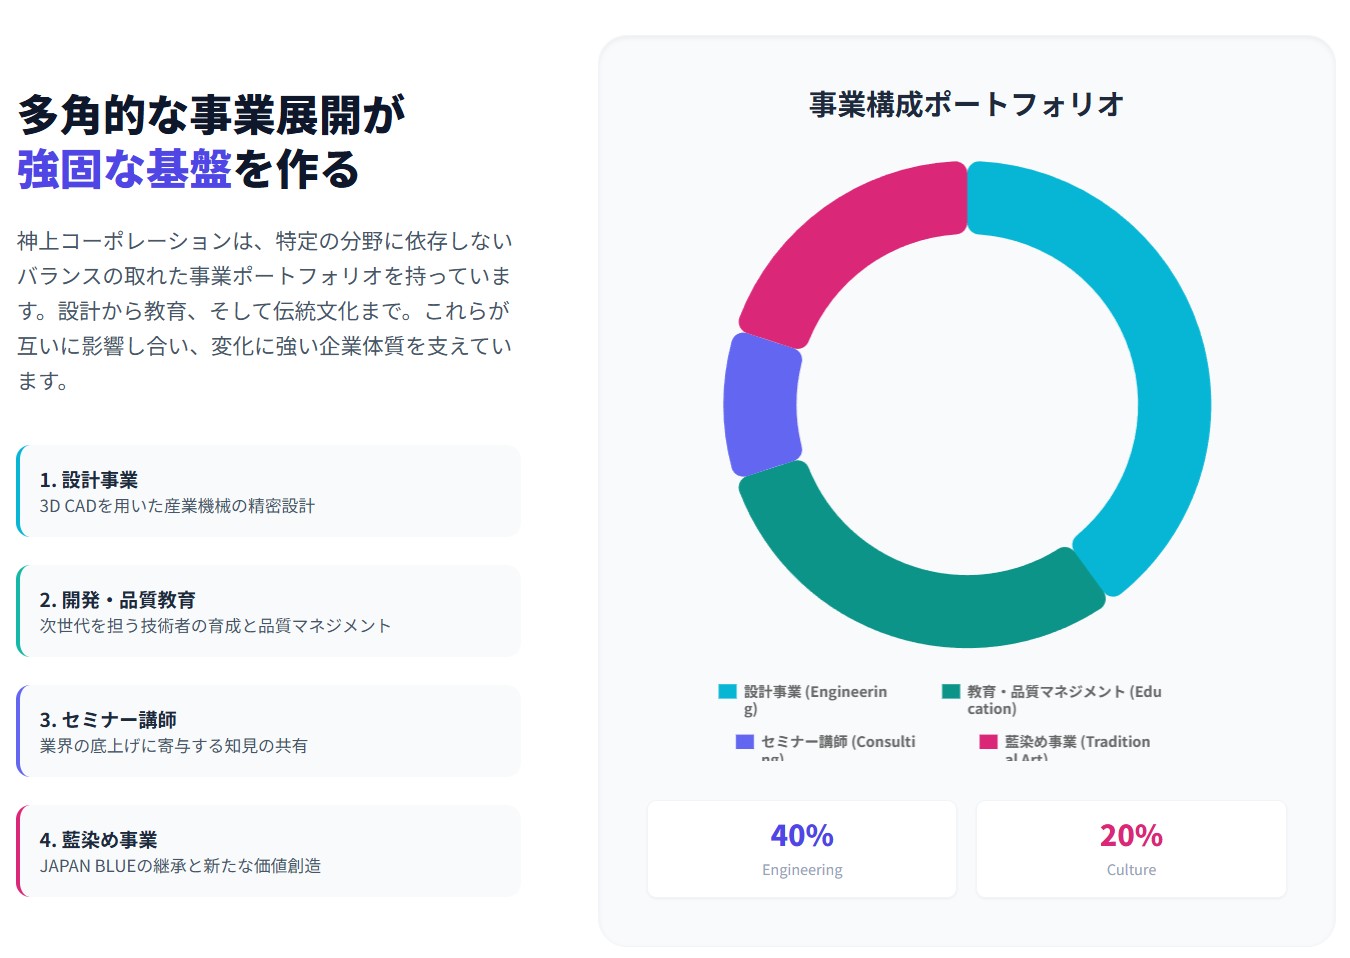Select the purple seminar segment of the donut
The width and height of the screenshot is (1350, 958).
coord(762,404)
